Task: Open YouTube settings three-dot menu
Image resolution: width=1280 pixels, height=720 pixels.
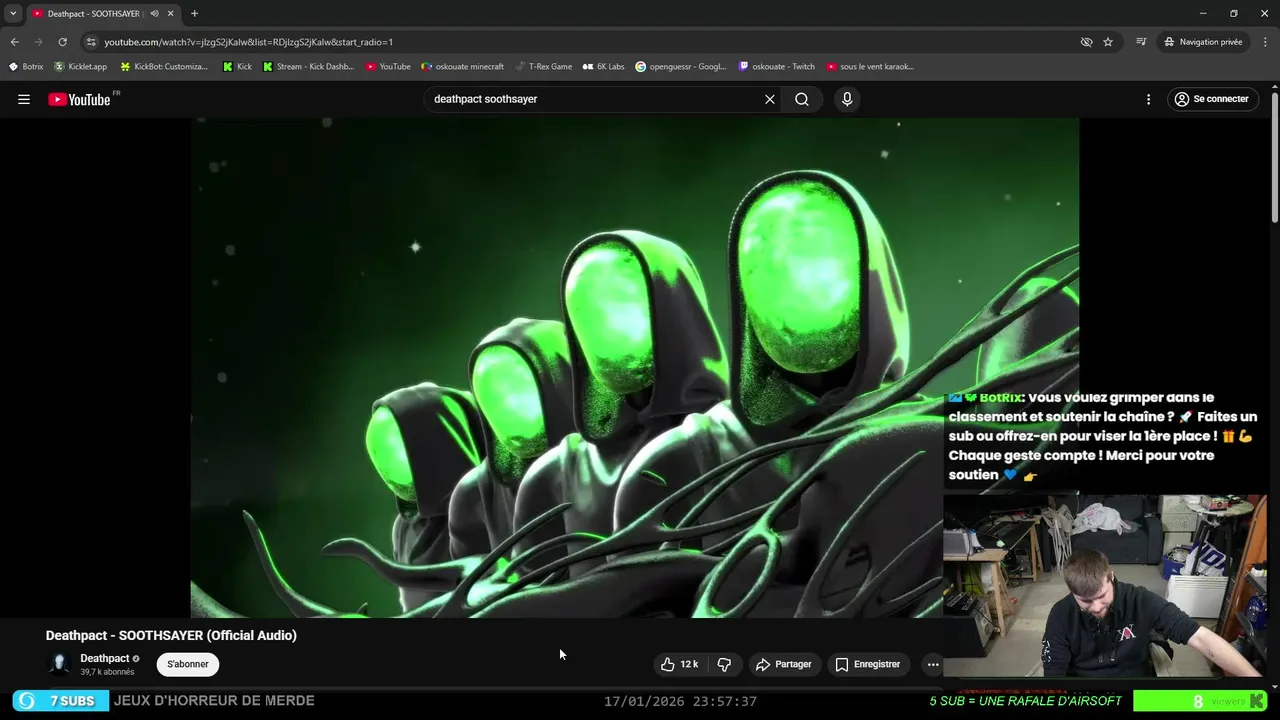Action: (1148, 99)
